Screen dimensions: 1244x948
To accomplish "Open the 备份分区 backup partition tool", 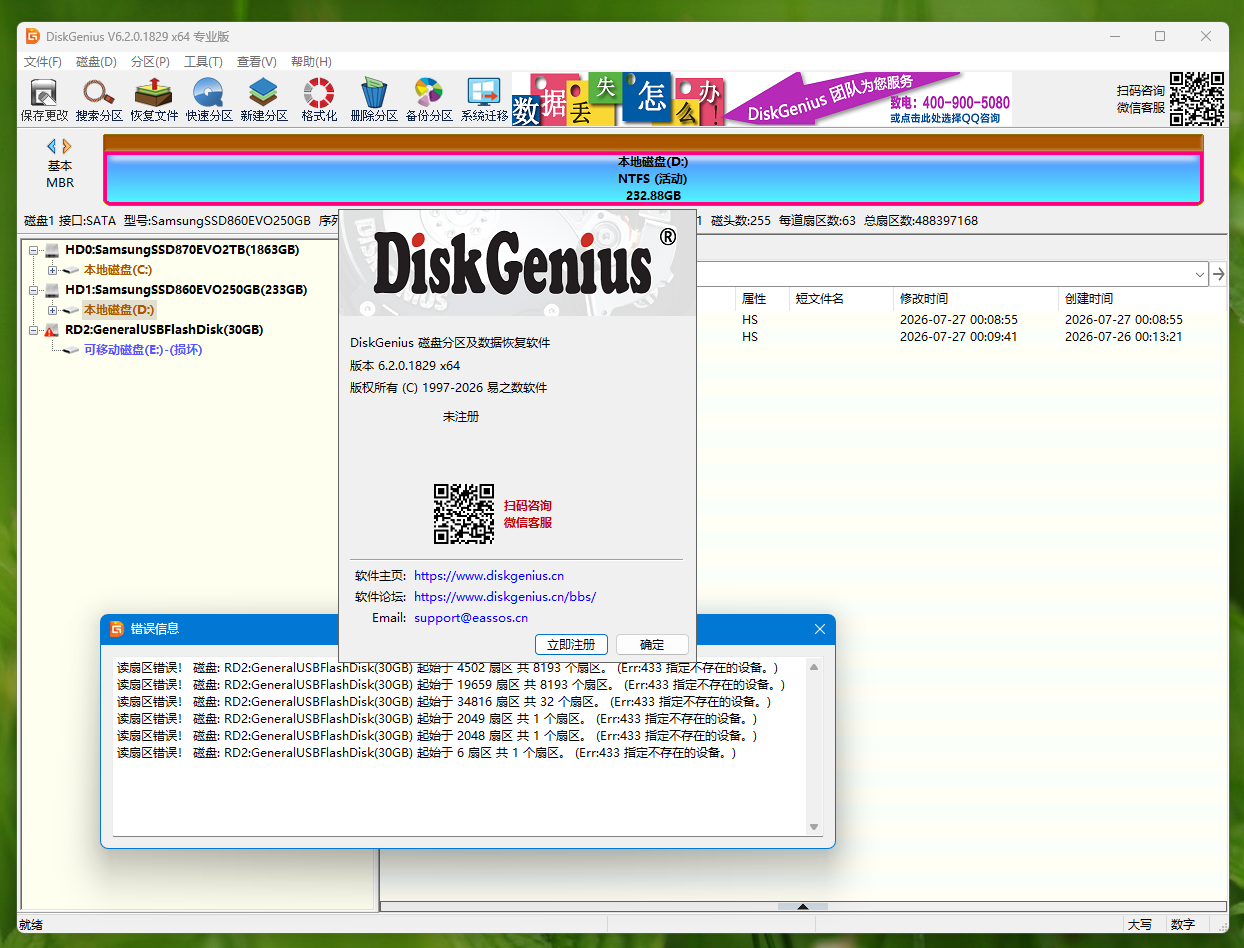I will pyautogui.click(x=429, y=100).
